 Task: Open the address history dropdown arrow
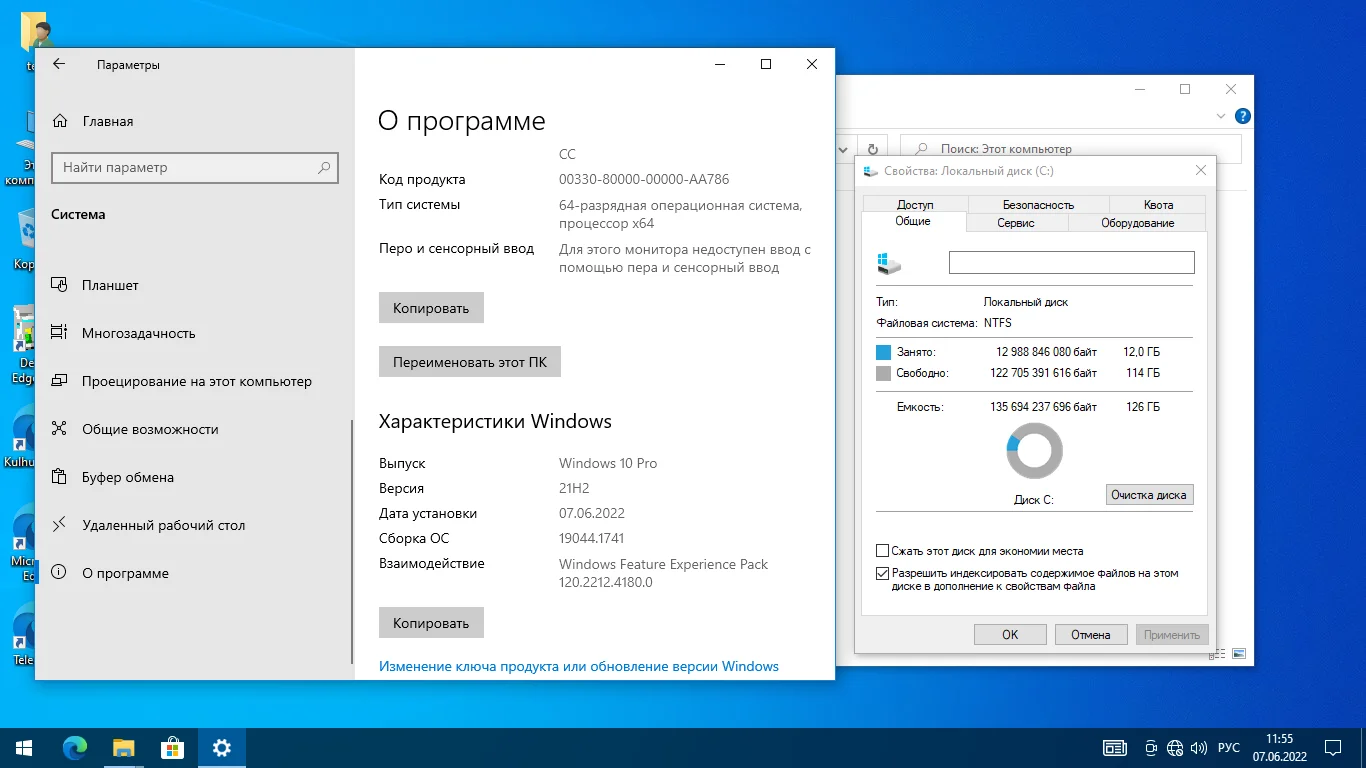pyautogui.click(x=845, y=148)
